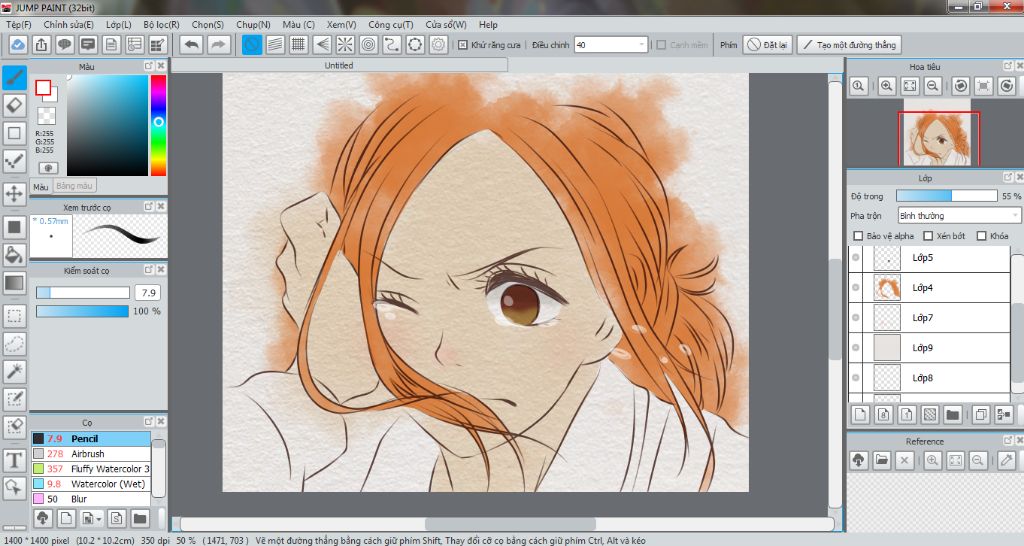1024x546 pixels.
Task: Click the export/share icon in toolbar
Action: click(41, 44)
